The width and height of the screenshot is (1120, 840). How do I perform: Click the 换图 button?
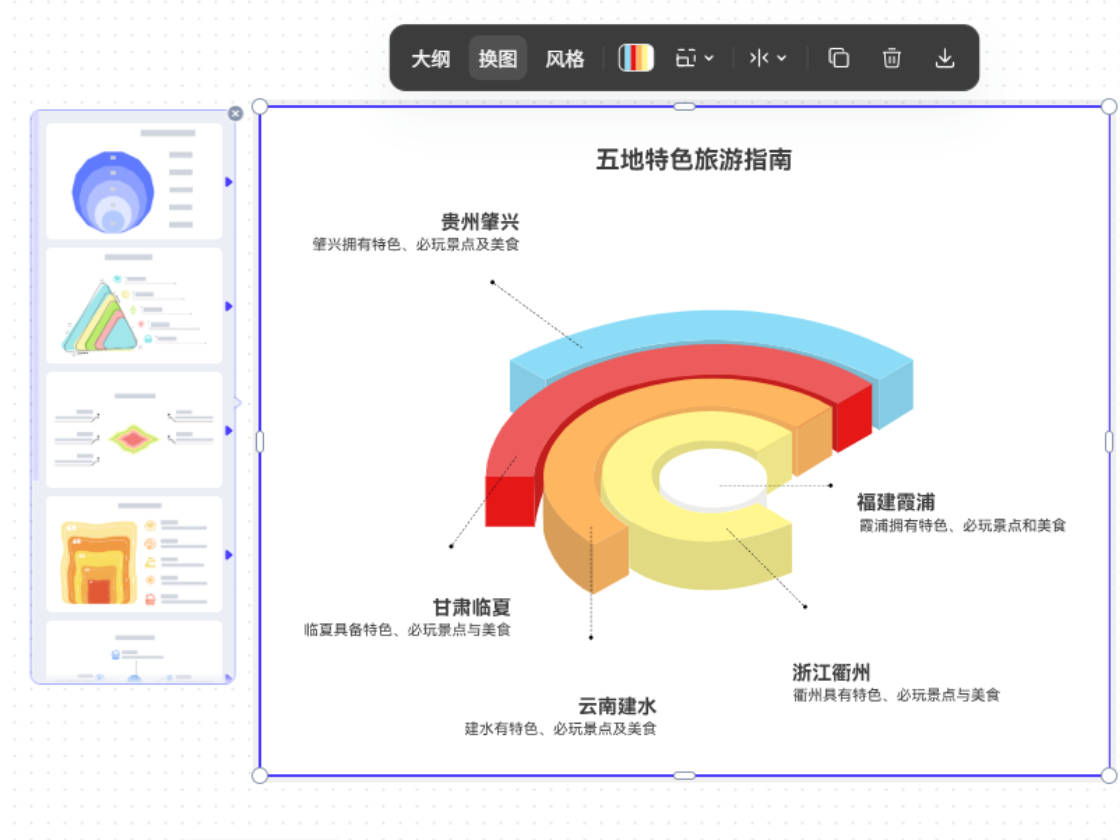coord(497,58)
